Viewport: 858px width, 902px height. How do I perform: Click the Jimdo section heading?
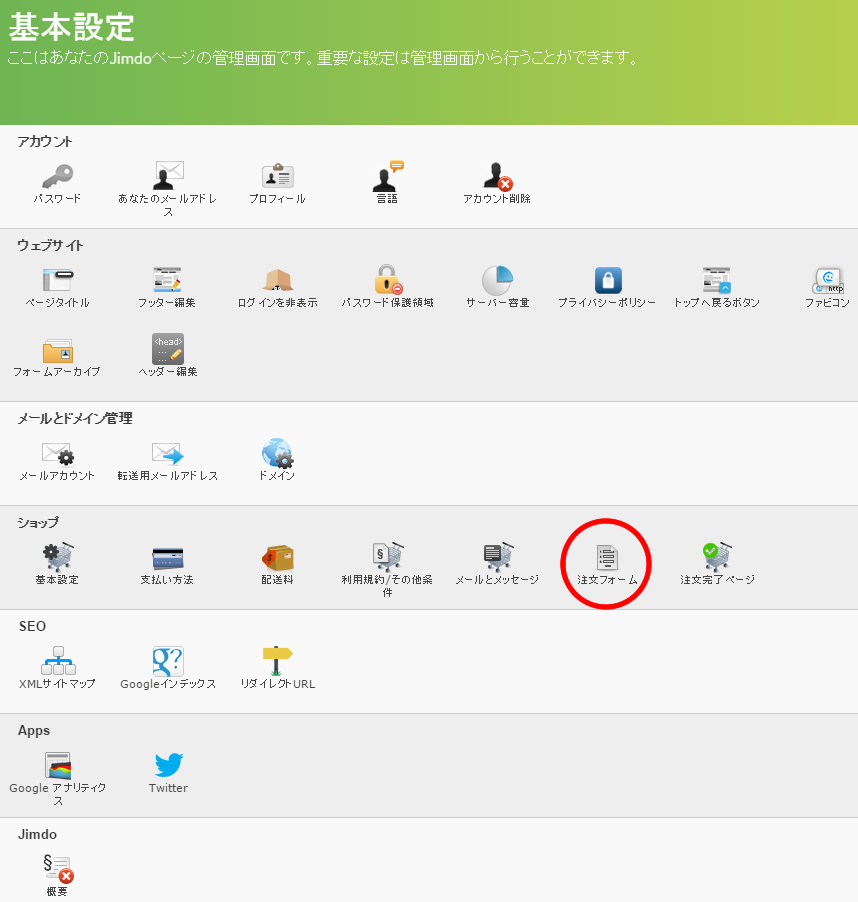click(37, 834)
